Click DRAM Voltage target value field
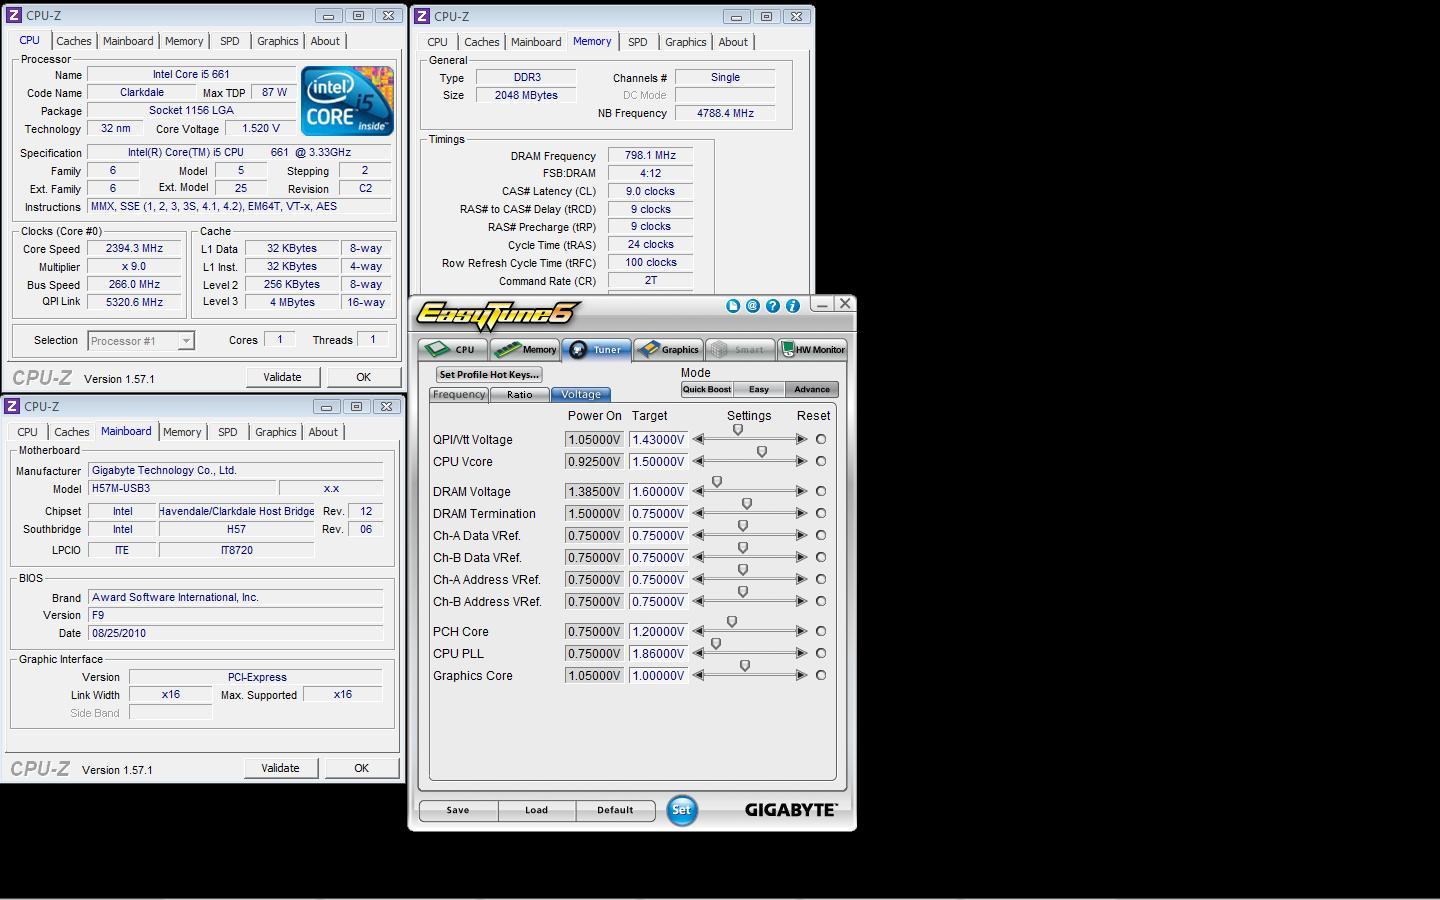 pyautogui.click(x=658, y=491)
